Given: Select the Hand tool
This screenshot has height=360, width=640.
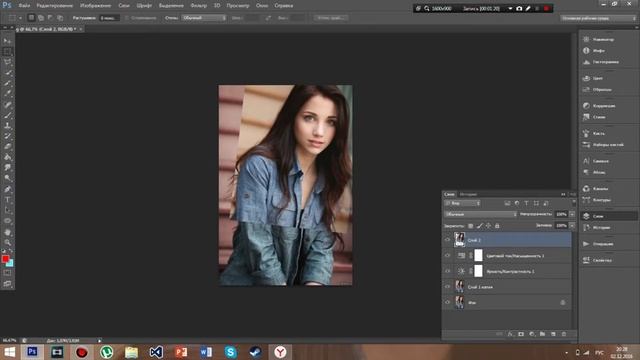Looking at the screenshot, I should 7,232.
